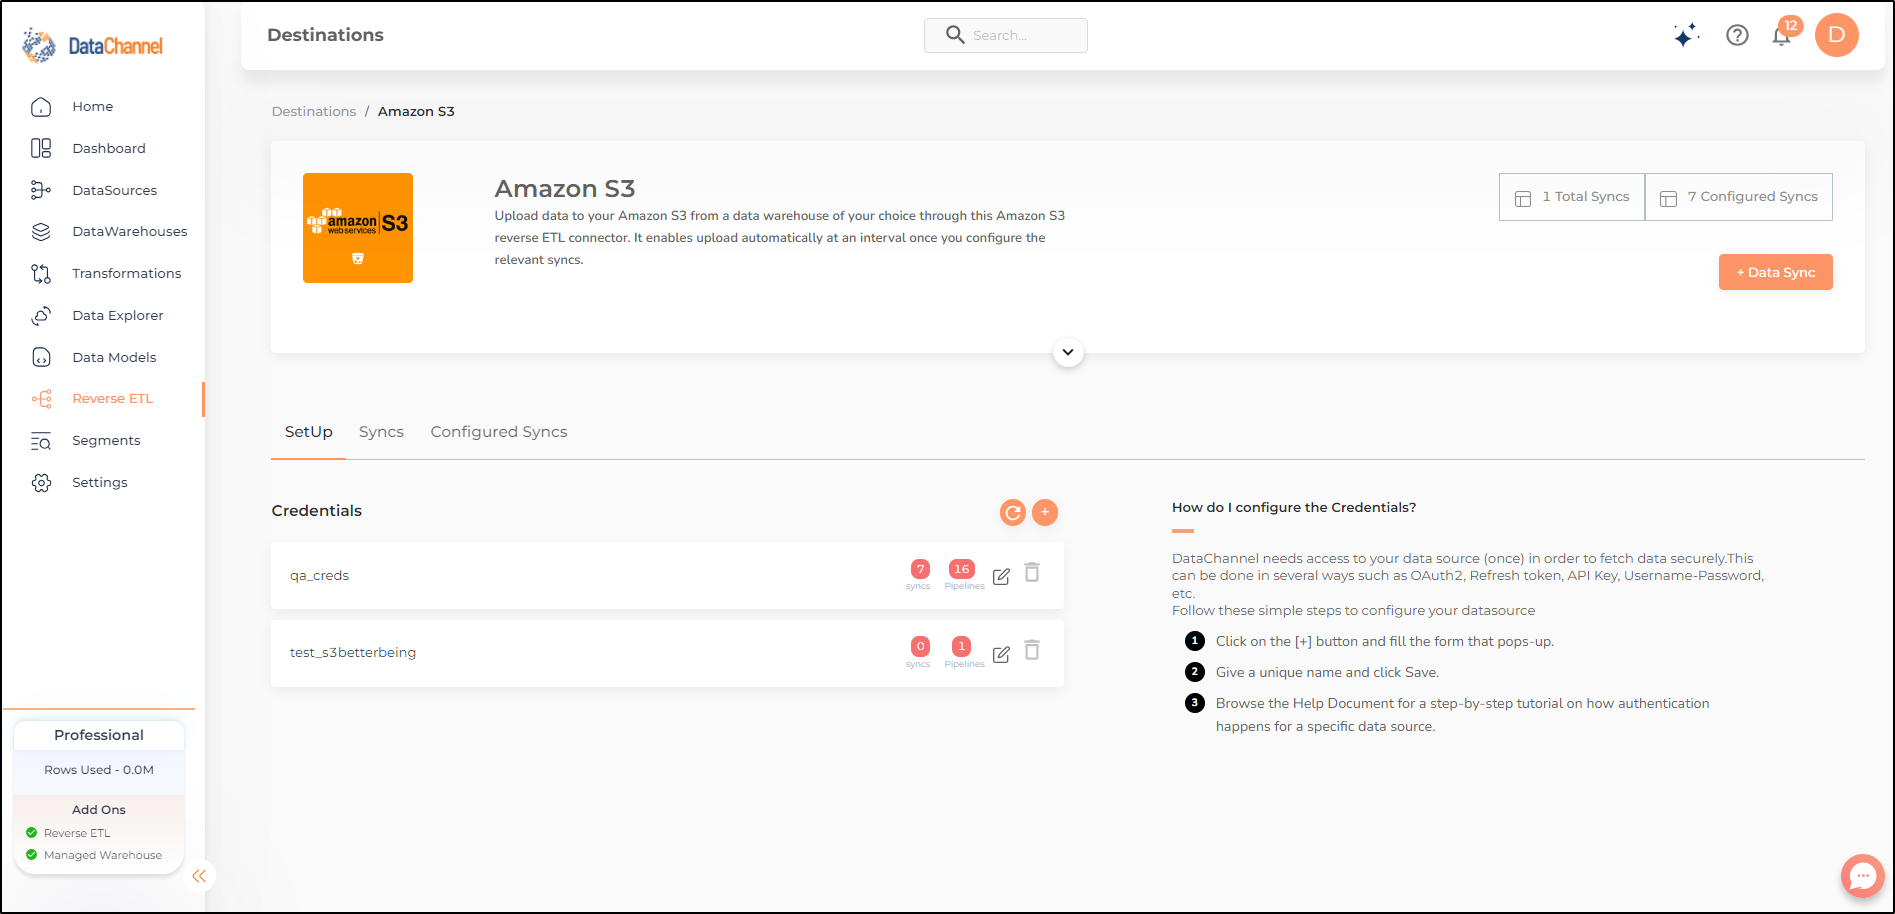The image size is (1895, 914).
Task: Go to Dashboard menu item
Action: [x=109, y=148]
